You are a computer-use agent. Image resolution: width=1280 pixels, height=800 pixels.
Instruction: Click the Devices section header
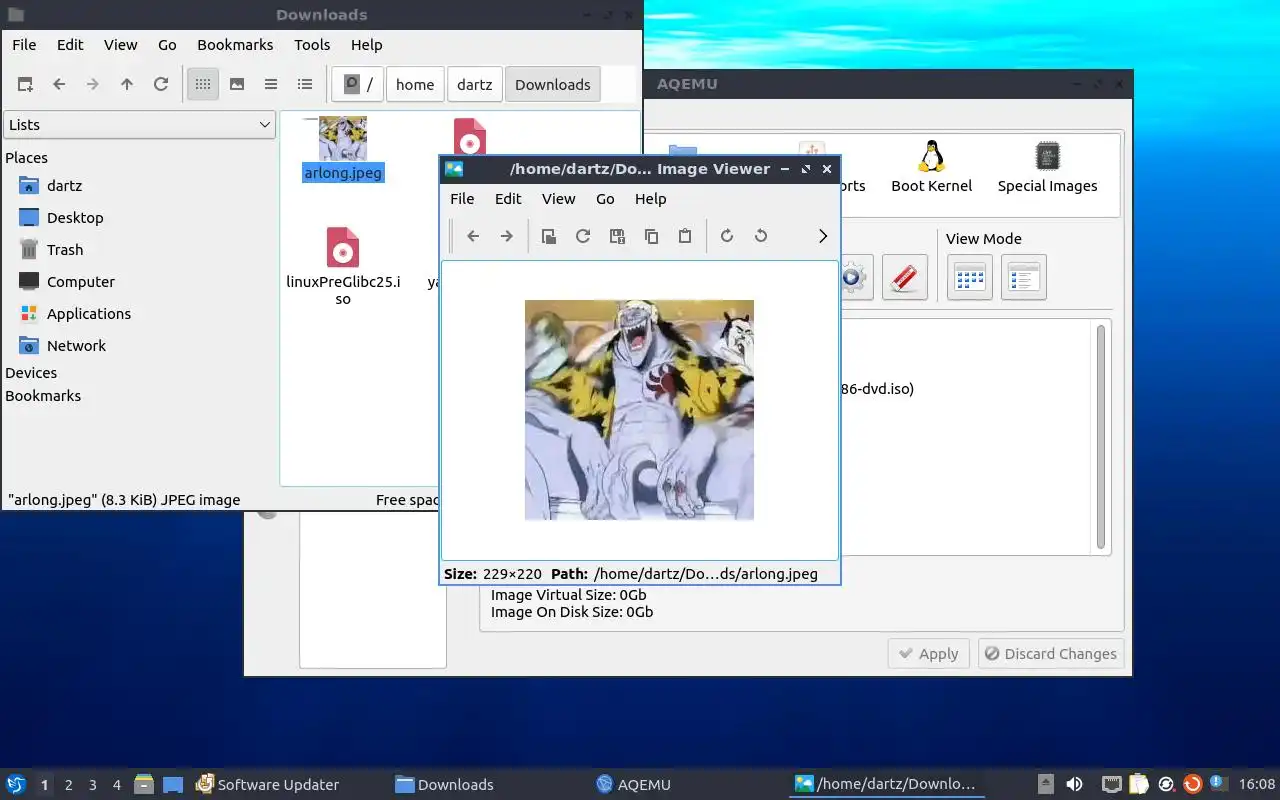[31, 372]
